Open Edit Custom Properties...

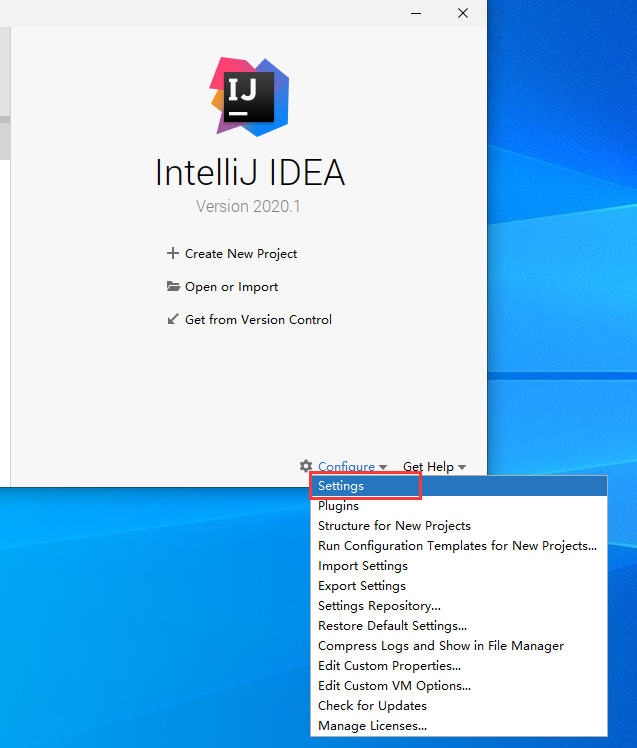click(x=459, y=666)
